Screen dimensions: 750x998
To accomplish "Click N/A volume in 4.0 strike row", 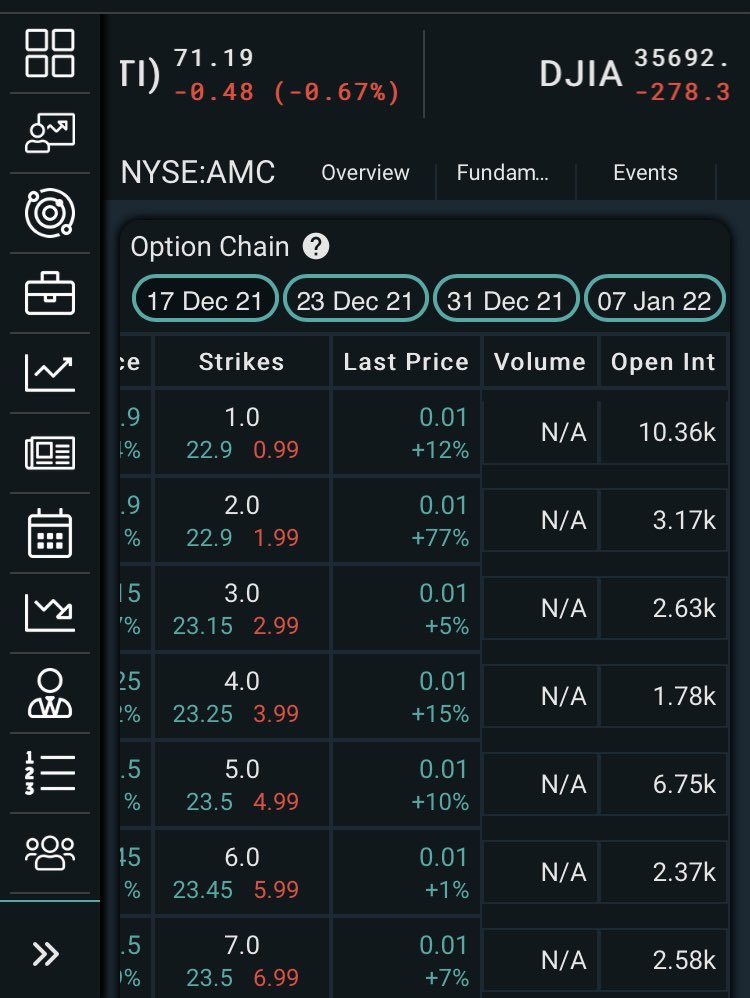I will tap(563, 696).
